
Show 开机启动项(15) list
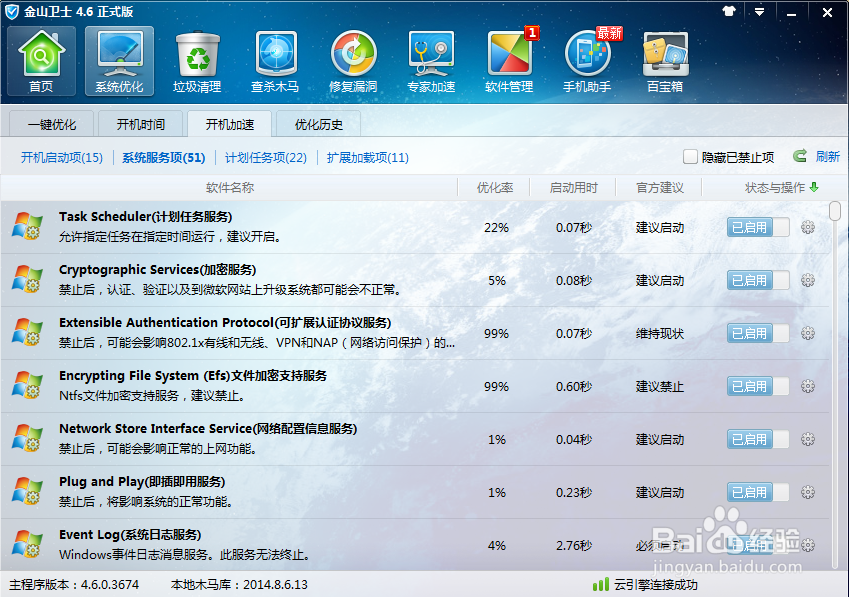coord(62,158)
